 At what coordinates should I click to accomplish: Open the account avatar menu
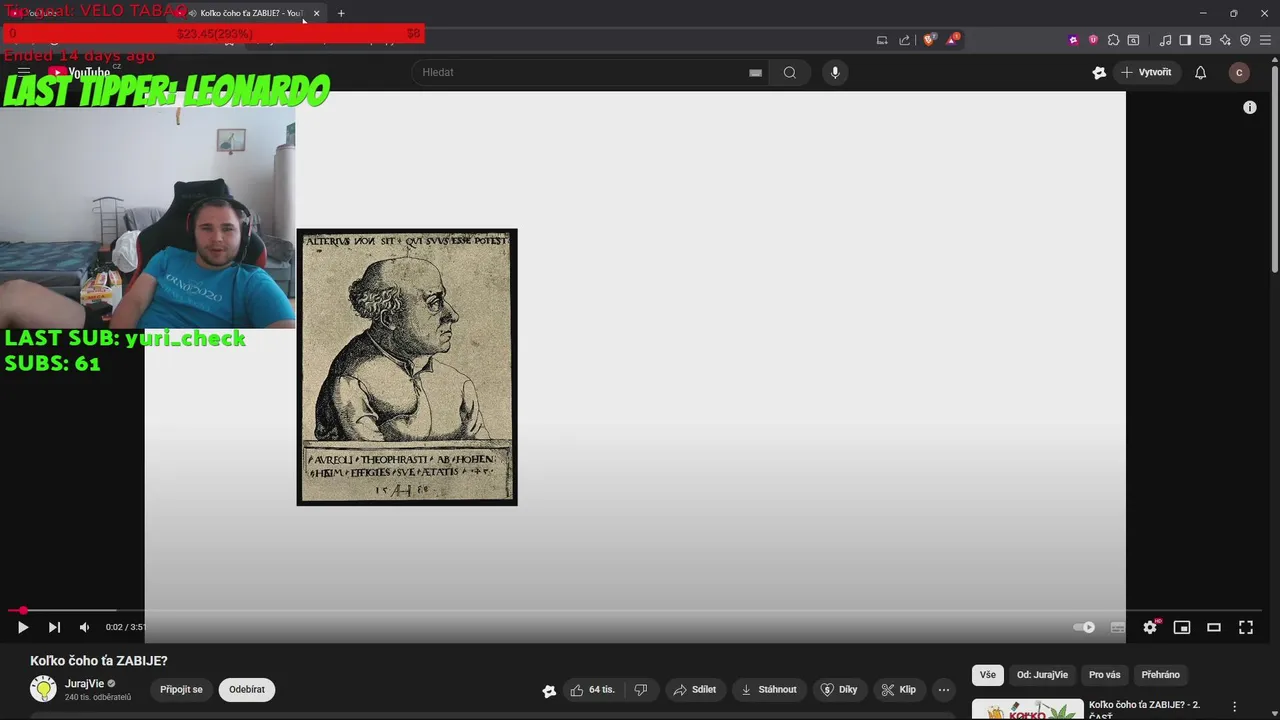pyautogui.click(x=1239, y=72)
